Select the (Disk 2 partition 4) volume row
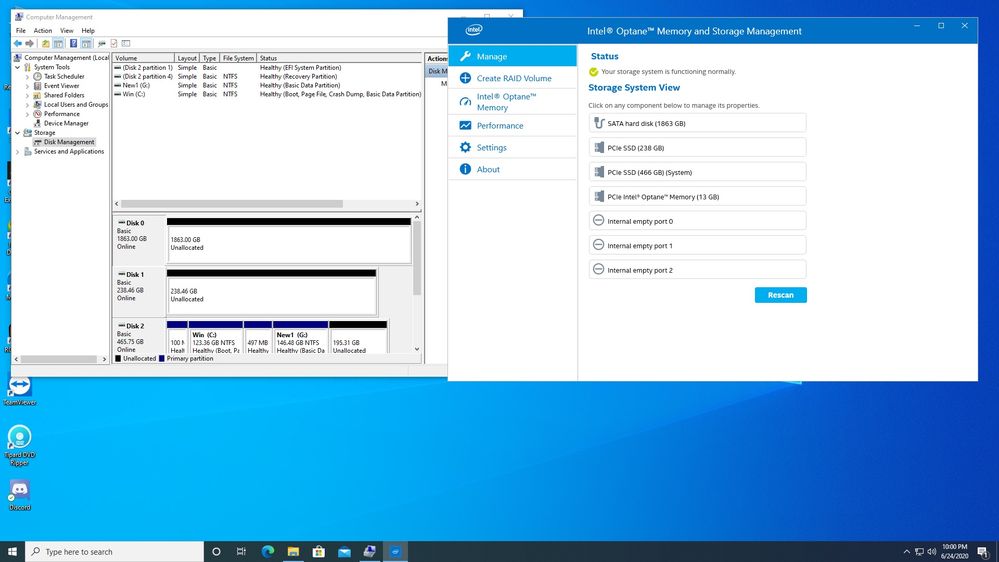The image size is (999, 562). coord(267,76)
